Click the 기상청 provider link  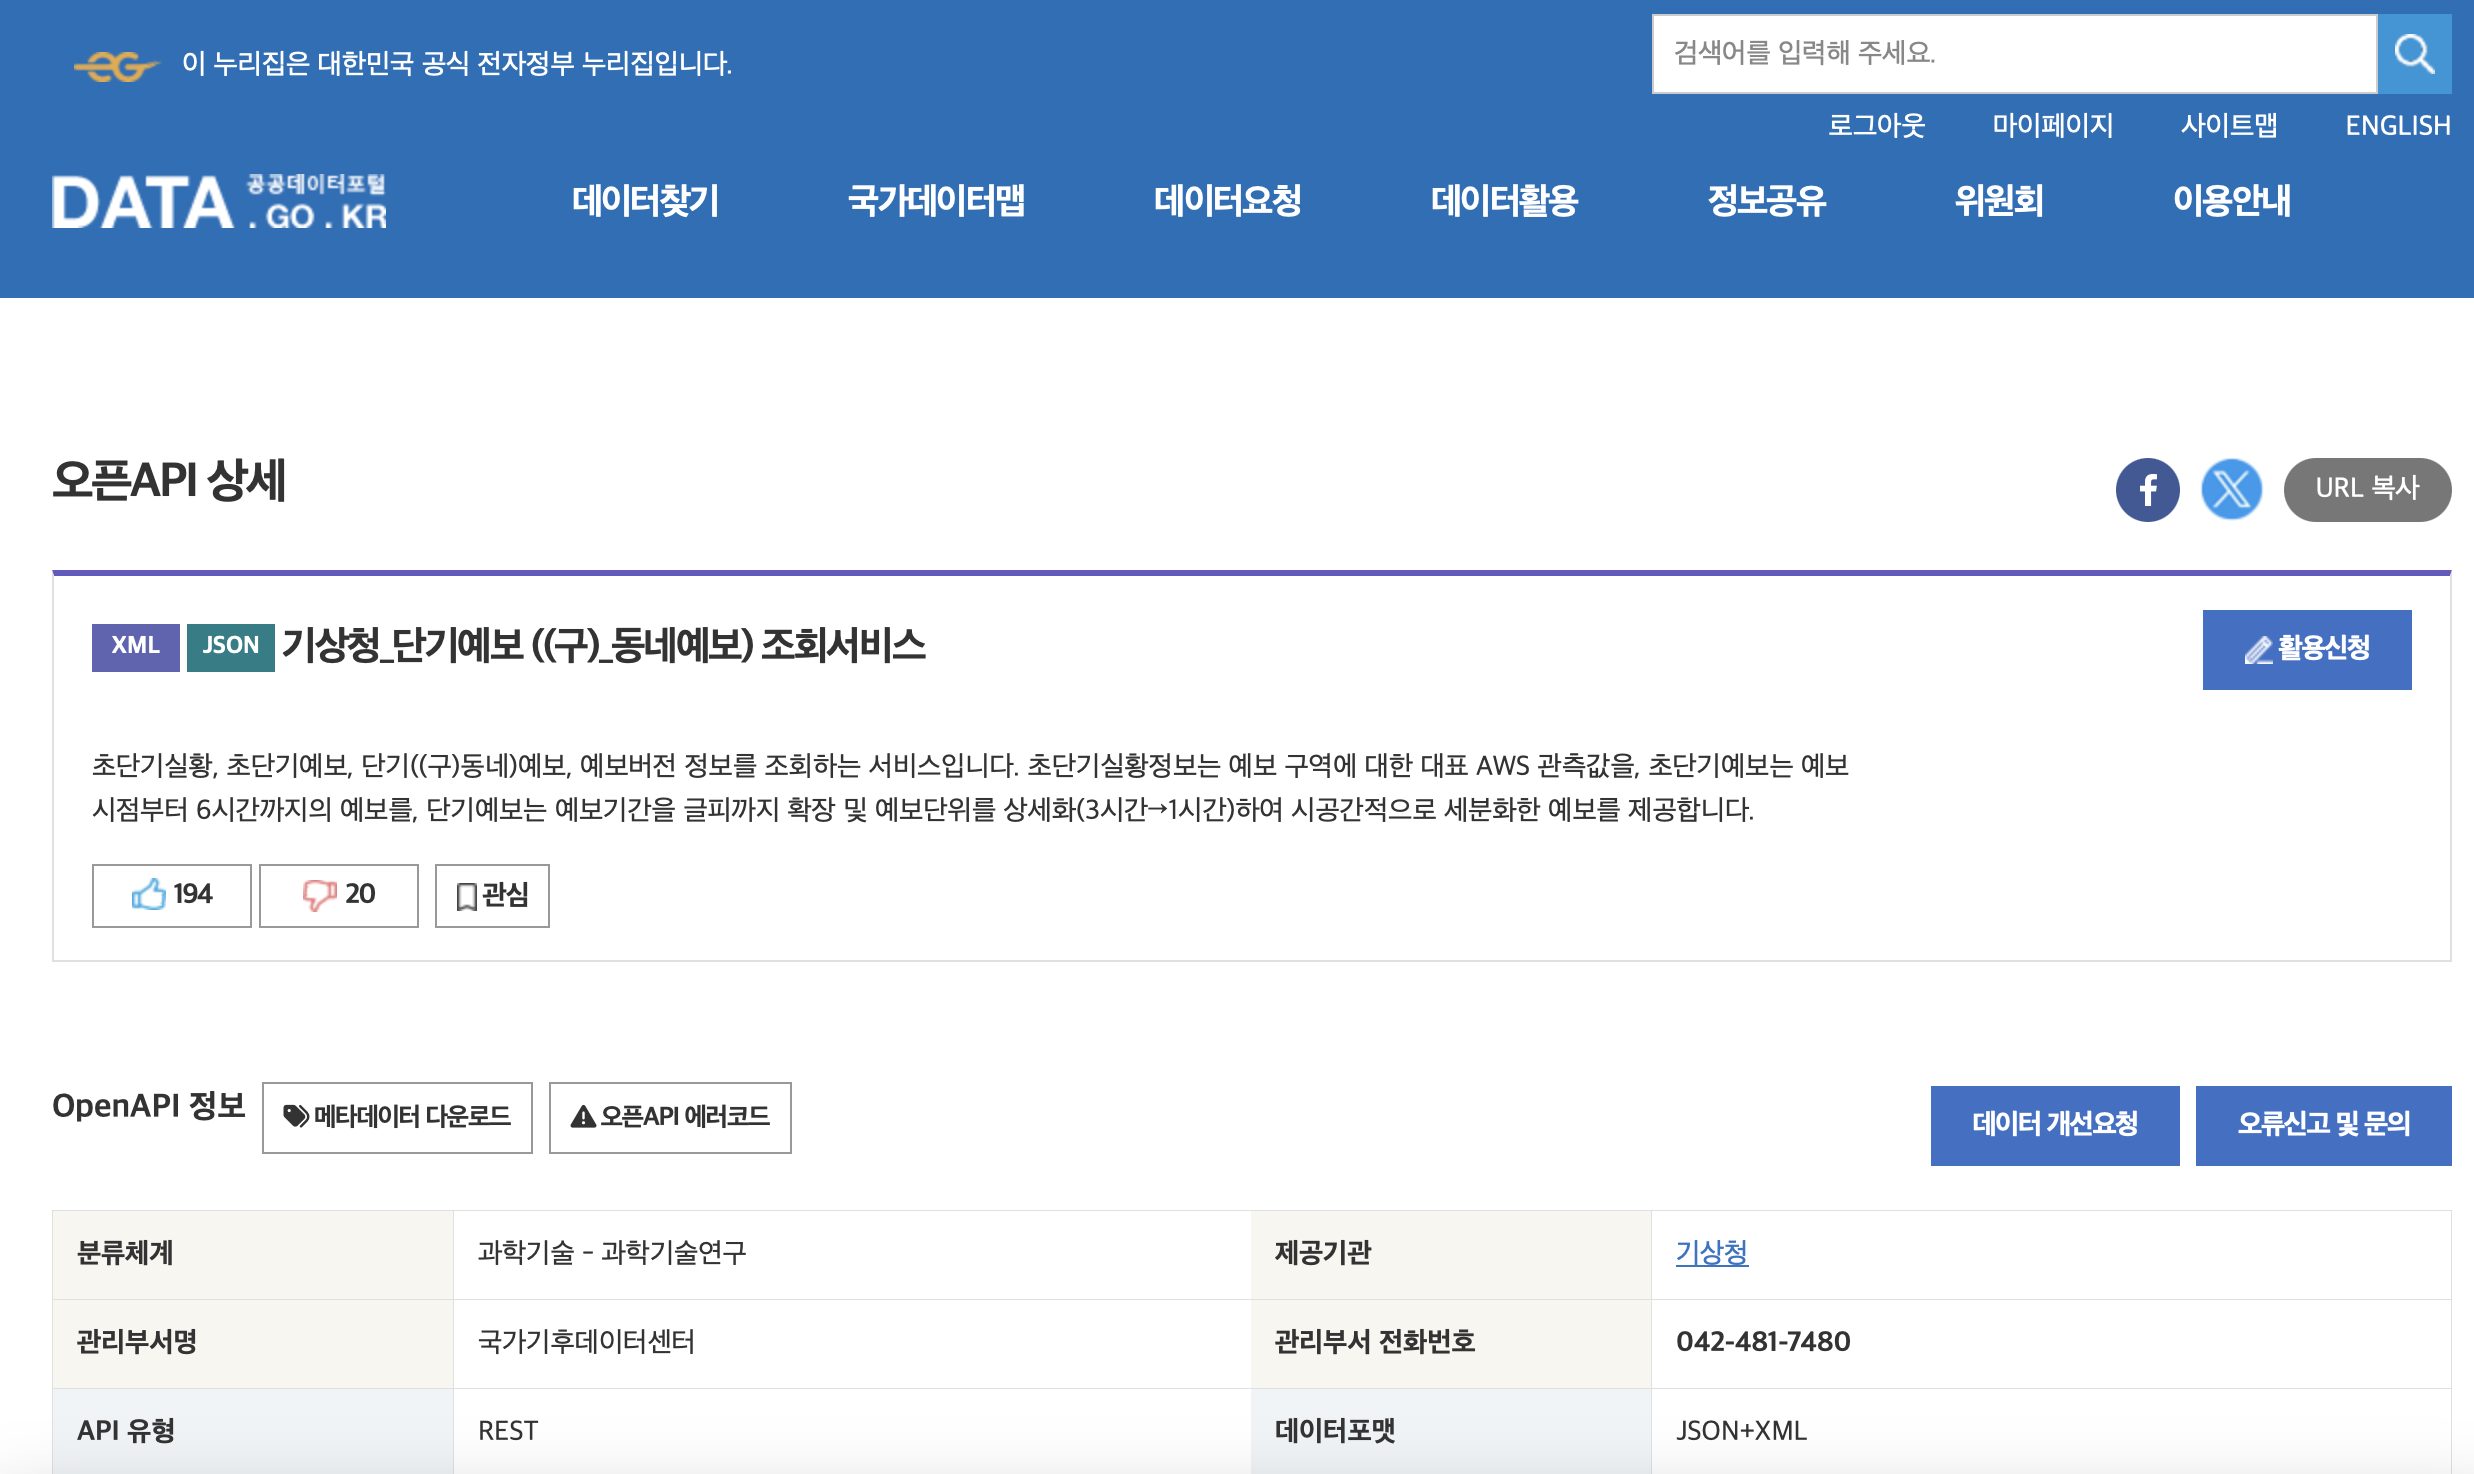1711,1253
